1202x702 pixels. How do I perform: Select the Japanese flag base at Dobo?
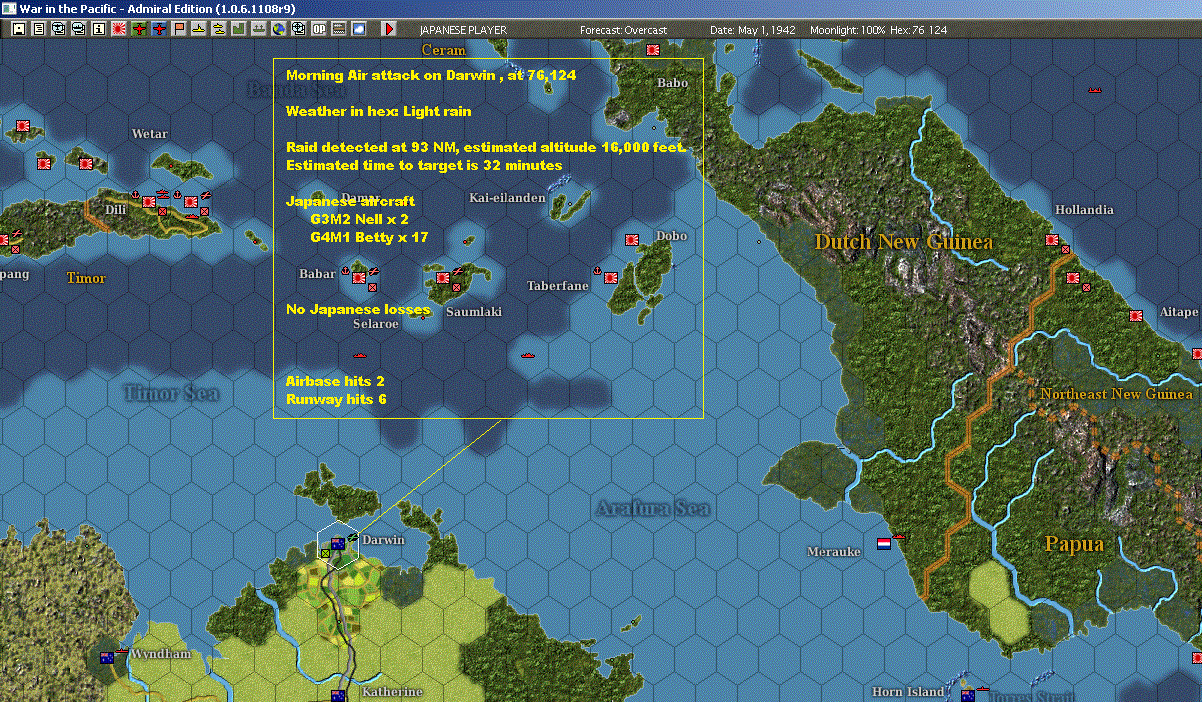[x=632, y=240]
